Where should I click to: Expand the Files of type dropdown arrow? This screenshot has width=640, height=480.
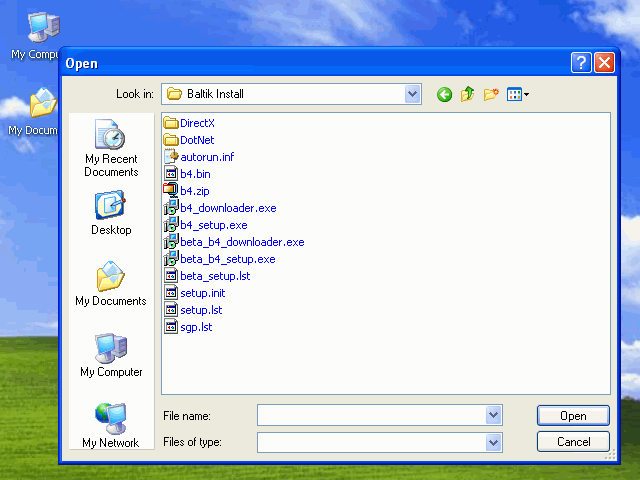[x=493, y=442]
